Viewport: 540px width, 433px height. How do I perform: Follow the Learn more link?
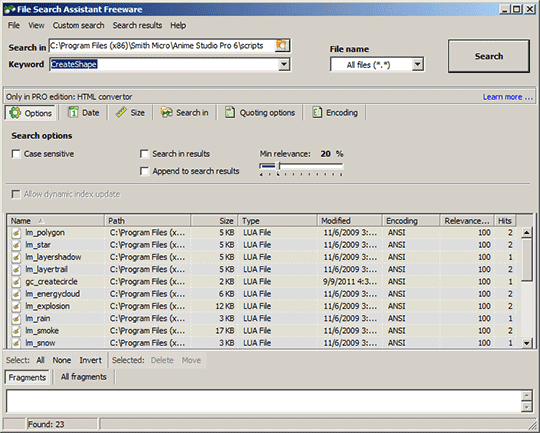pos(508,97)
